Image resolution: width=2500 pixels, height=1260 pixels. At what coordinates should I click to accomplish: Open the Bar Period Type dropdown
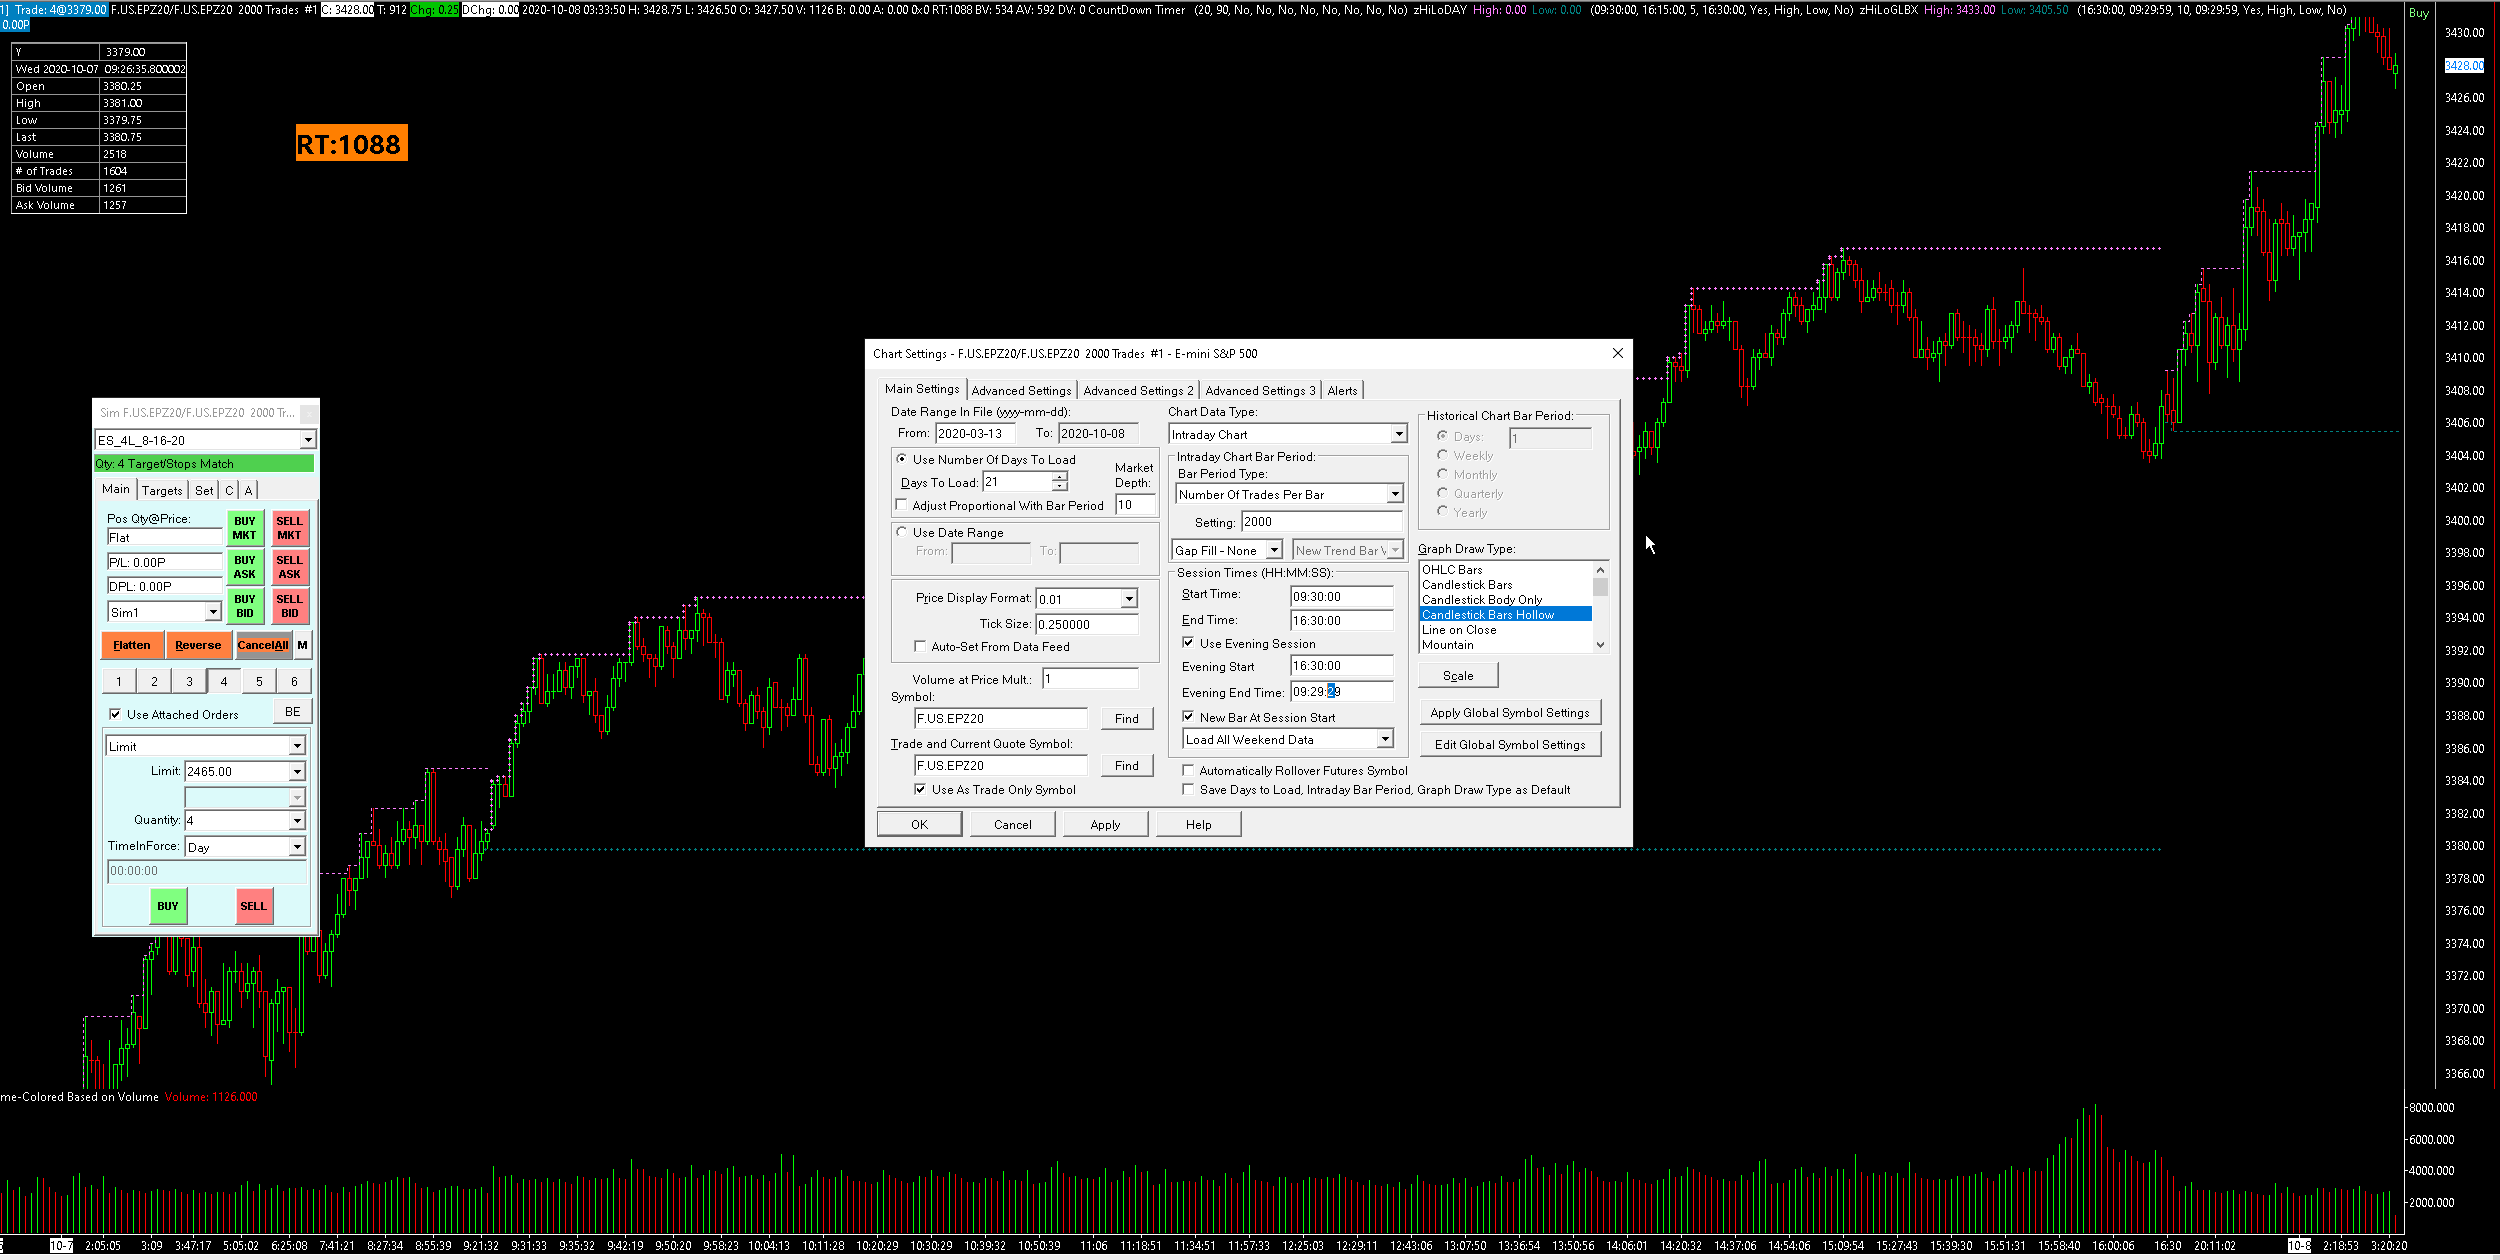1394,495
